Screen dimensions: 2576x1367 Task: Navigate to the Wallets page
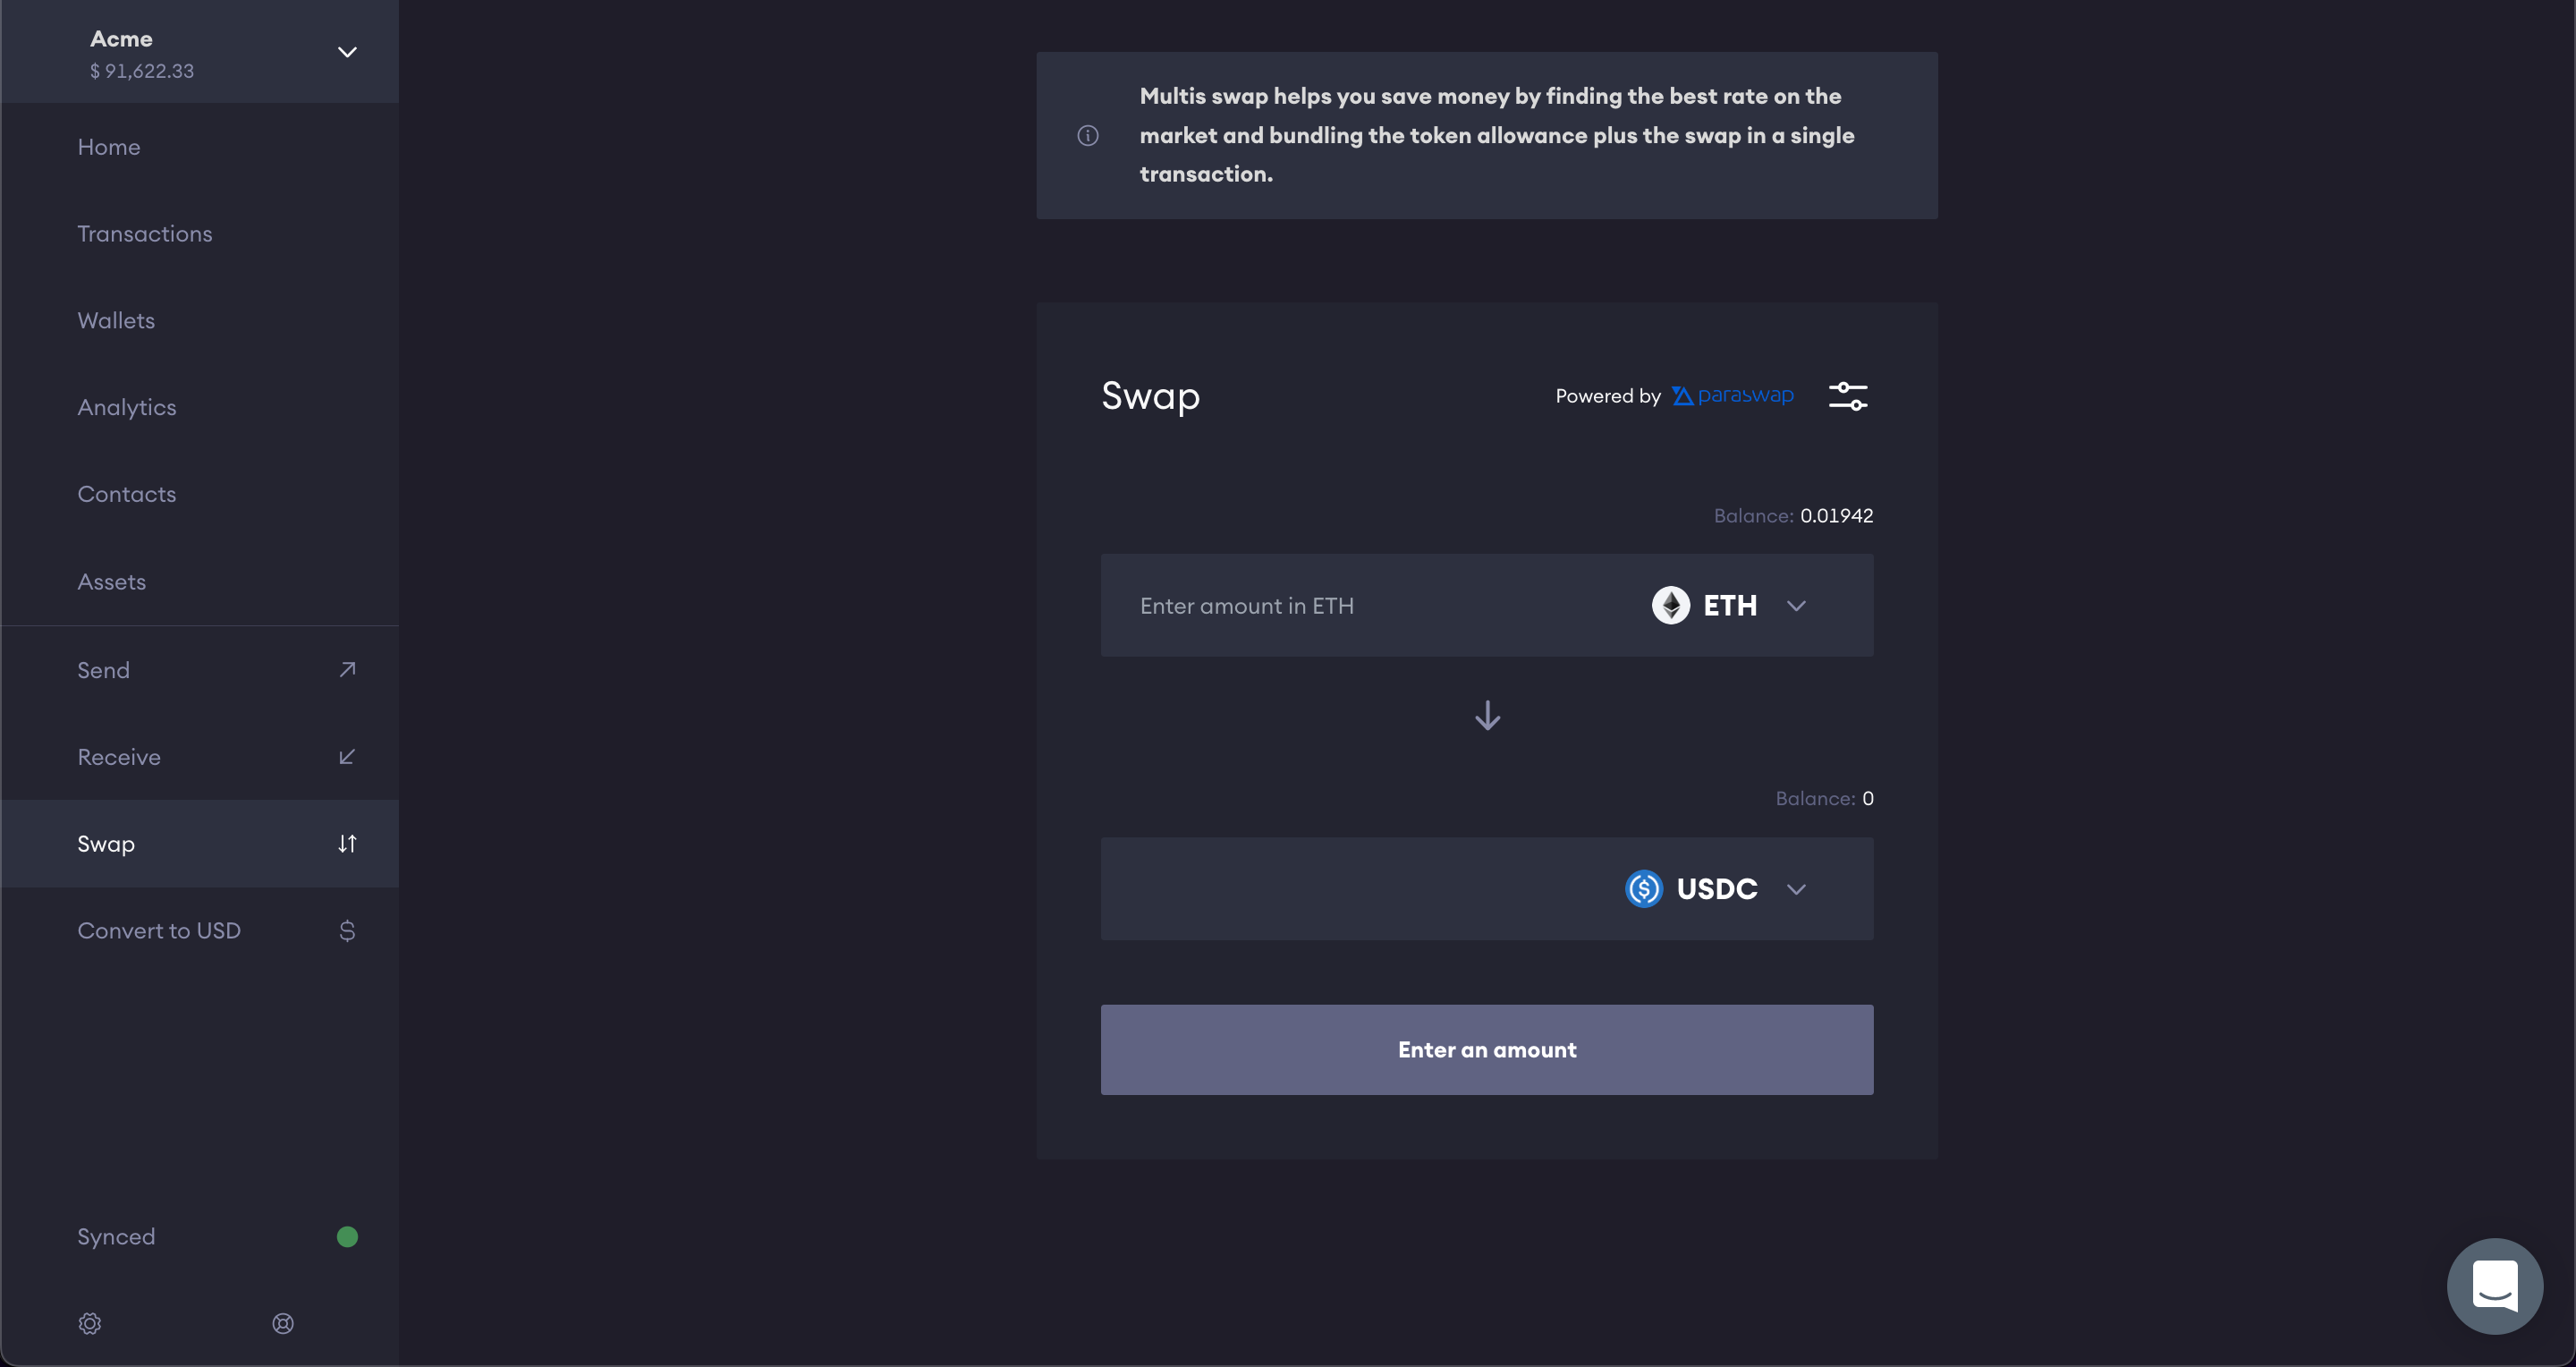point(116,320)
